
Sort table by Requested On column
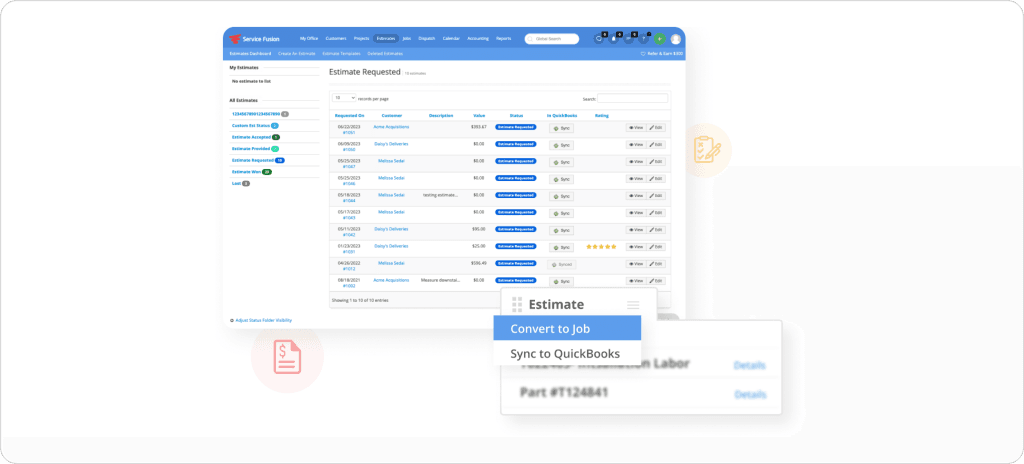coord(349,116)
